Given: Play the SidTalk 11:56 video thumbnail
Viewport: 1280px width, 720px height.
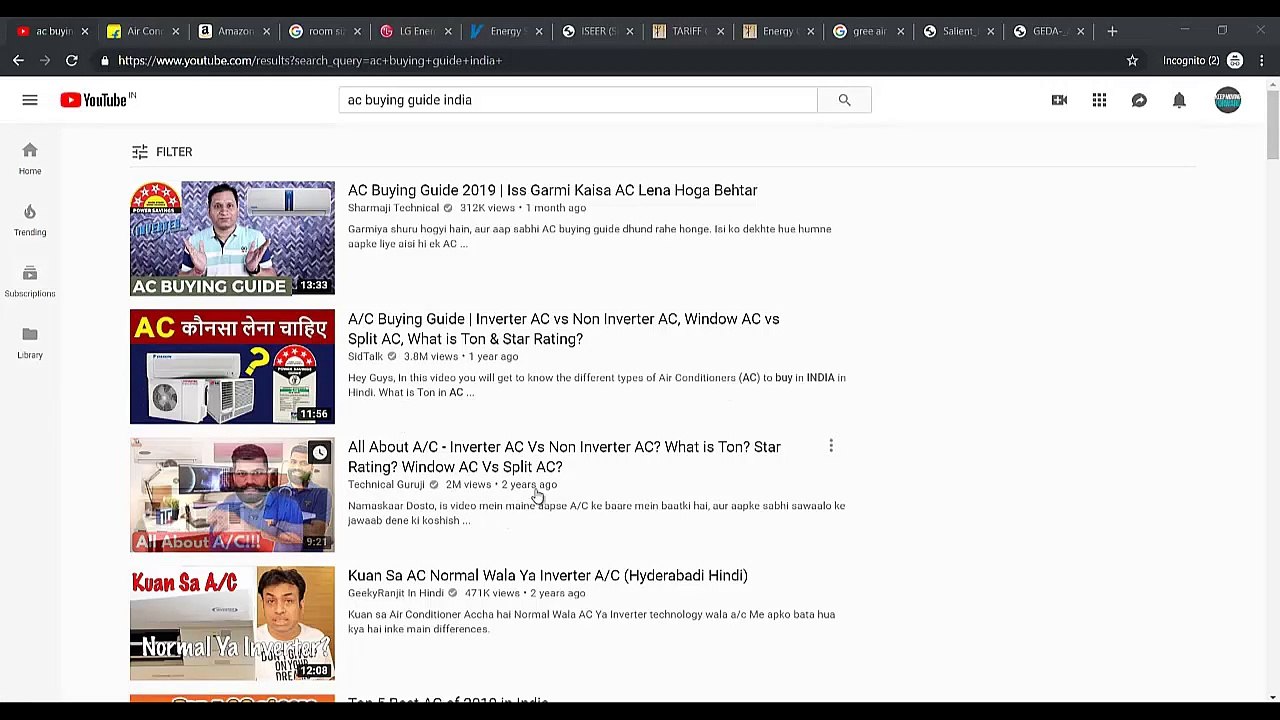Looking at the screenshot, I should coord(232,367).
